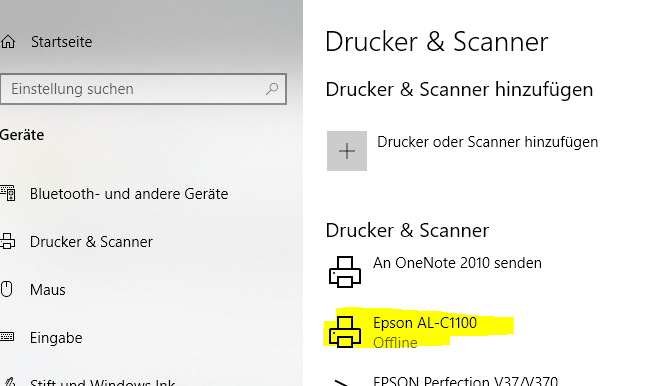Open Stift und Windows Ink settings
The height and width of the screenshot is (386, 660).
tap(102, 381)
